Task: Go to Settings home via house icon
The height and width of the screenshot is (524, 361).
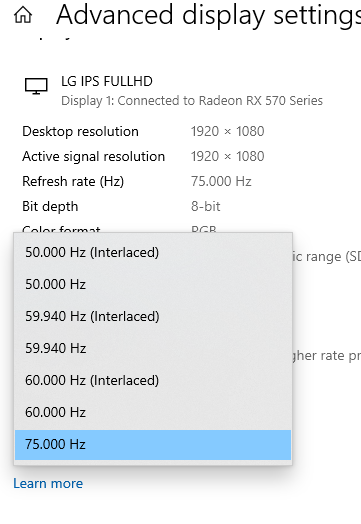Action: point(23,15)
